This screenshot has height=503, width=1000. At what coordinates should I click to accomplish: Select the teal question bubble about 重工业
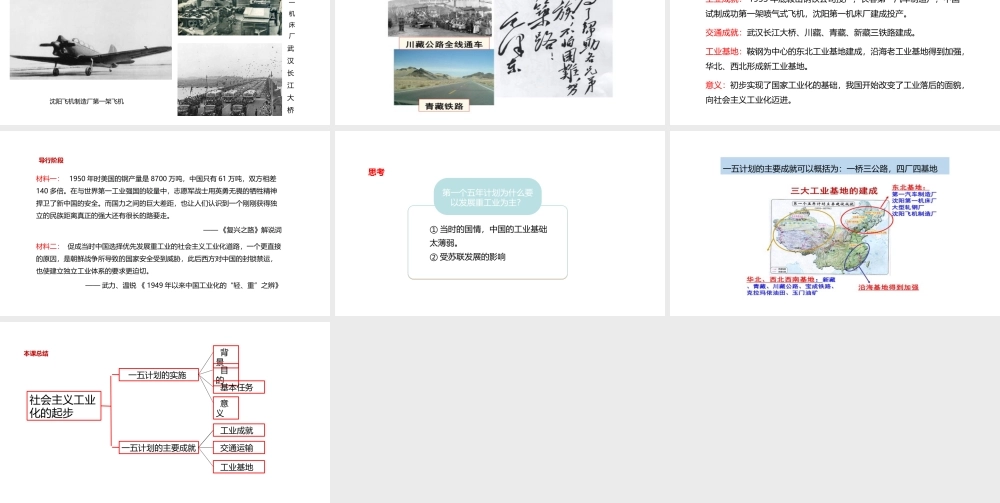[x=488, y=196]
